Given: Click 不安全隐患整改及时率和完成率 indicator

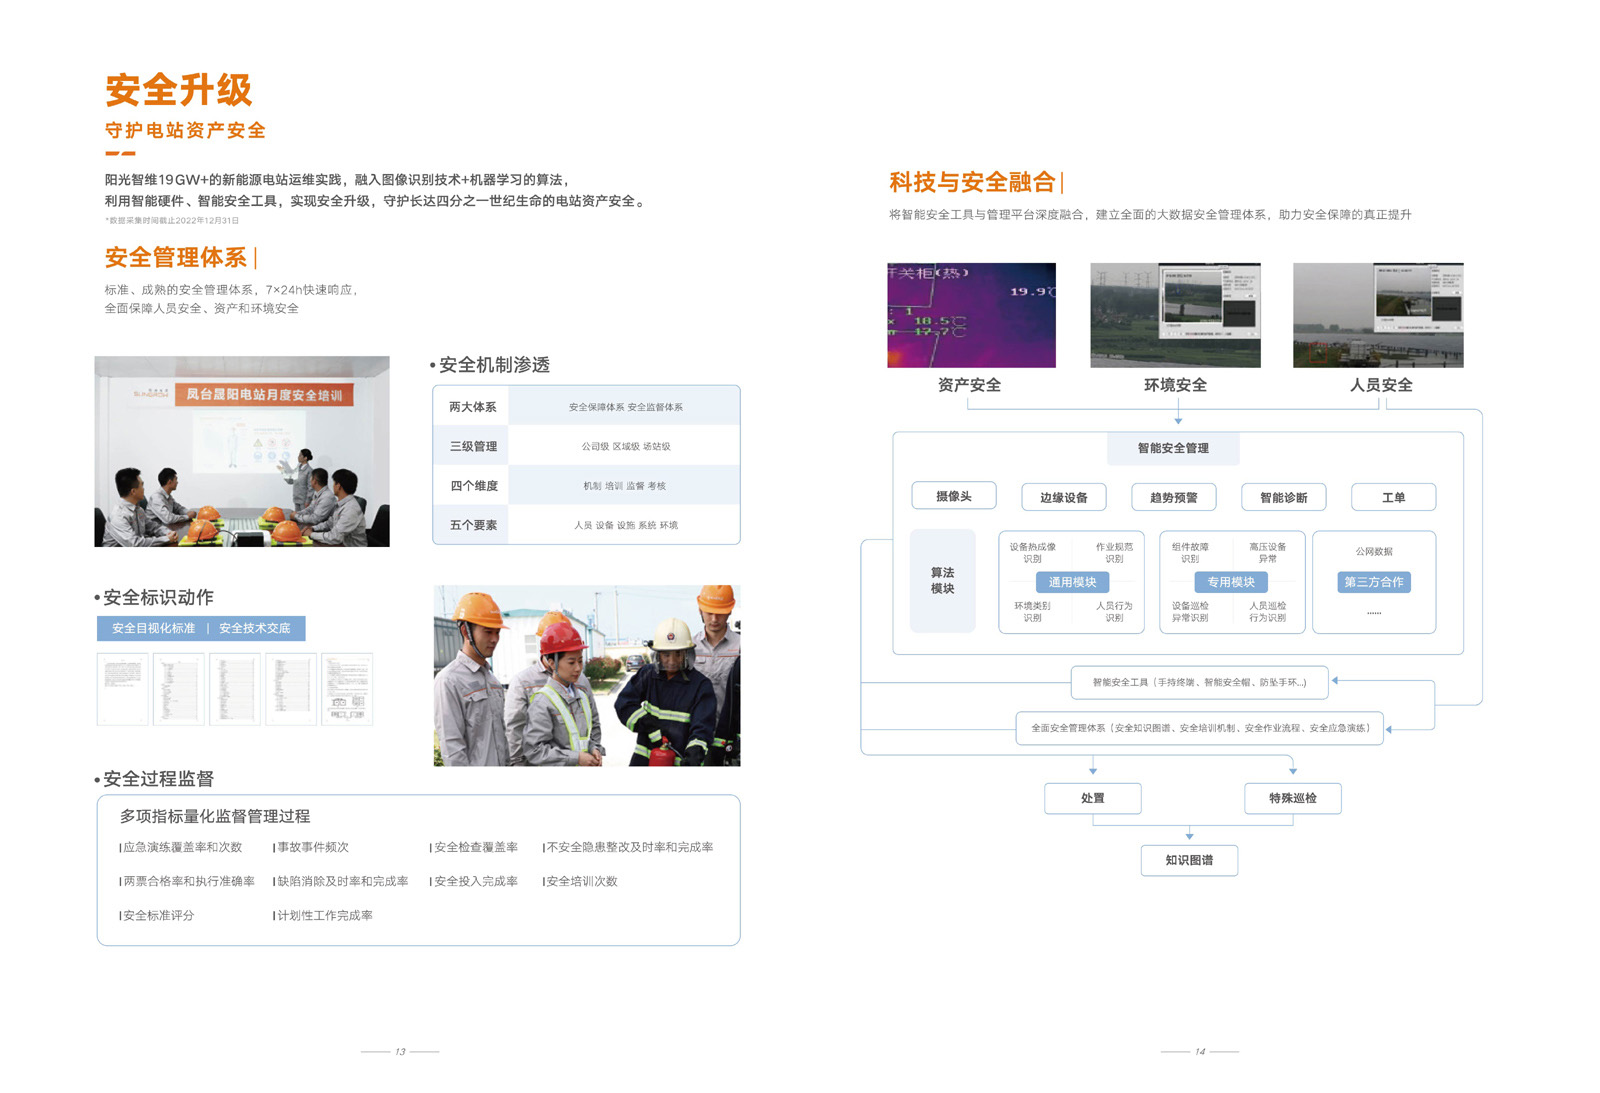Looking at the screenshot, I should (629, 847).
